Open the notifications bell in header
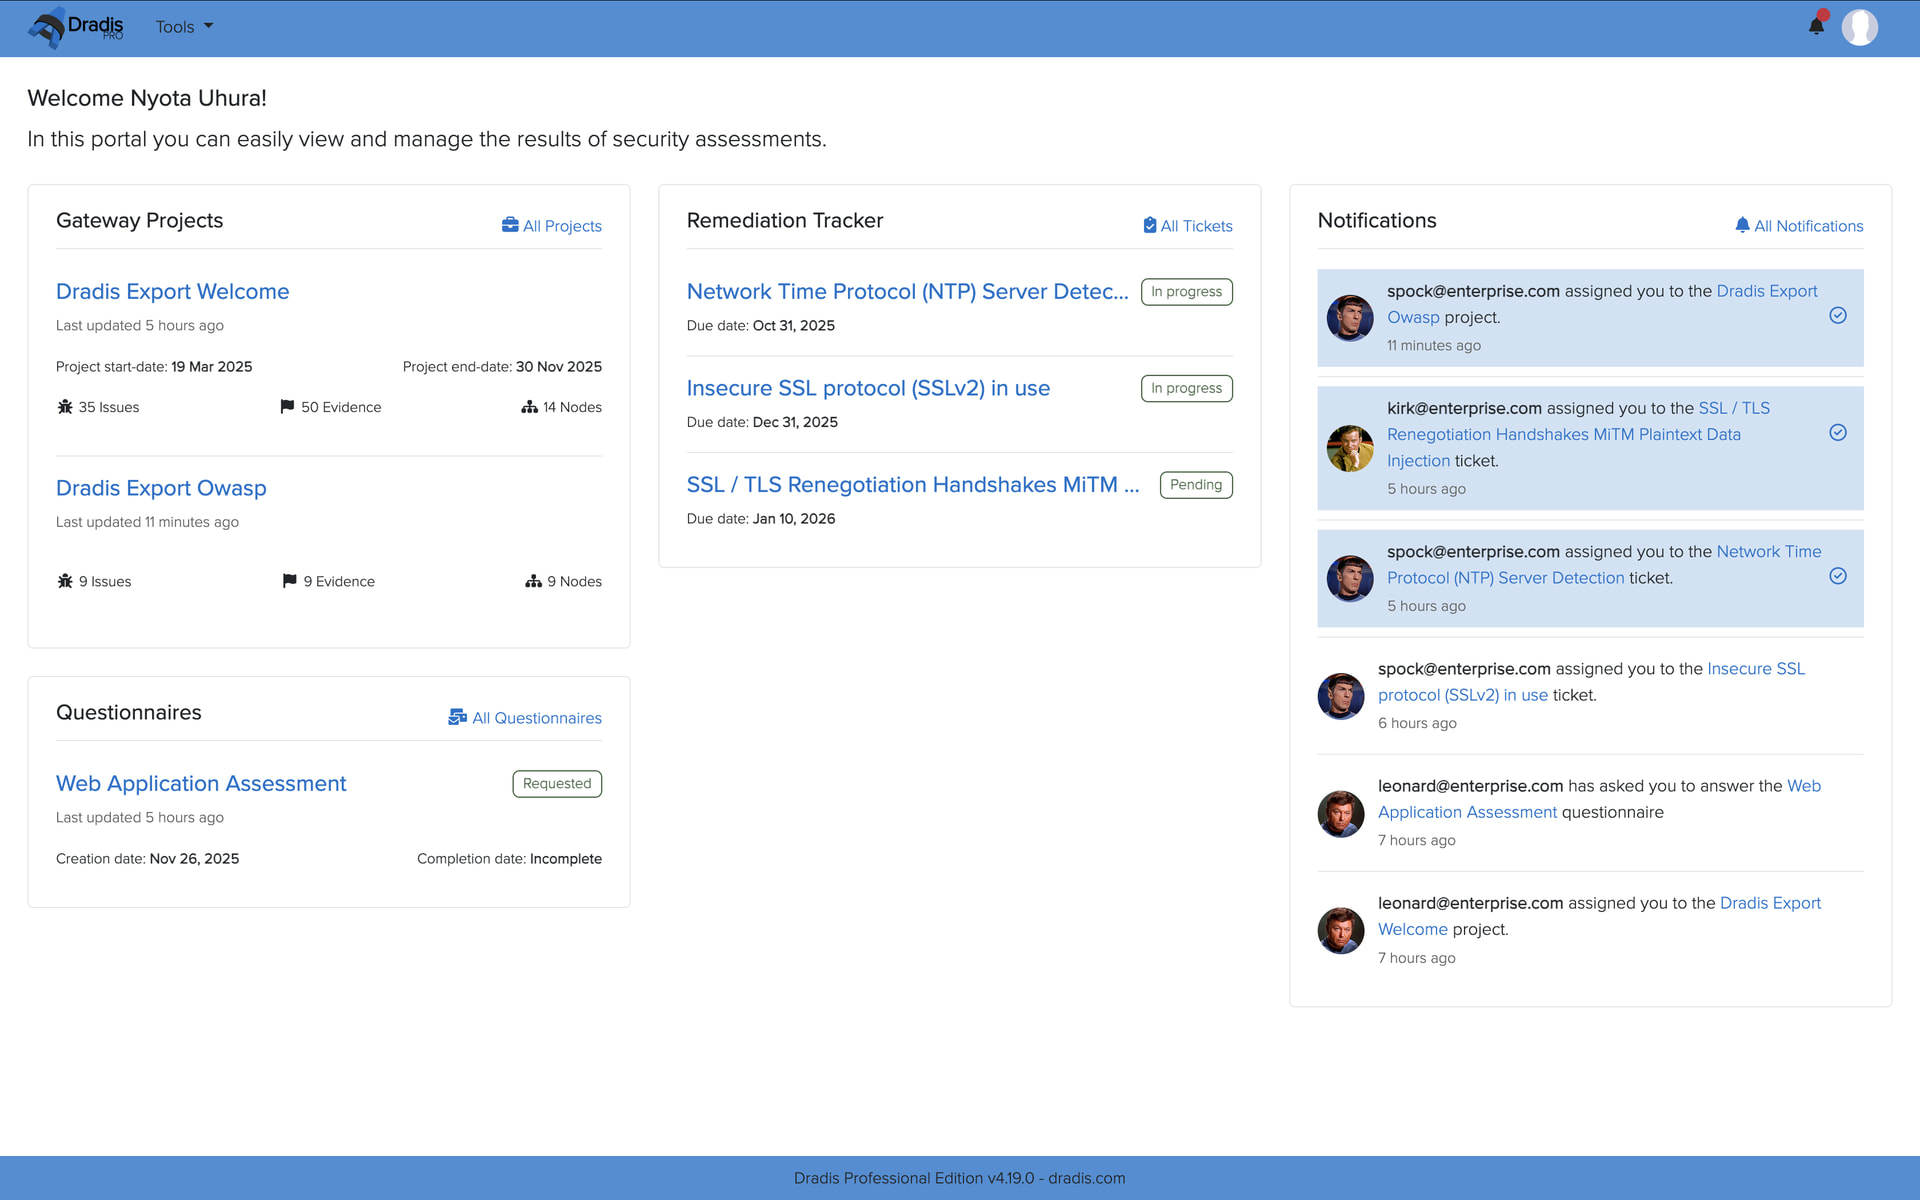This screenshot has width=1920, height=1200. (1816, 26)
